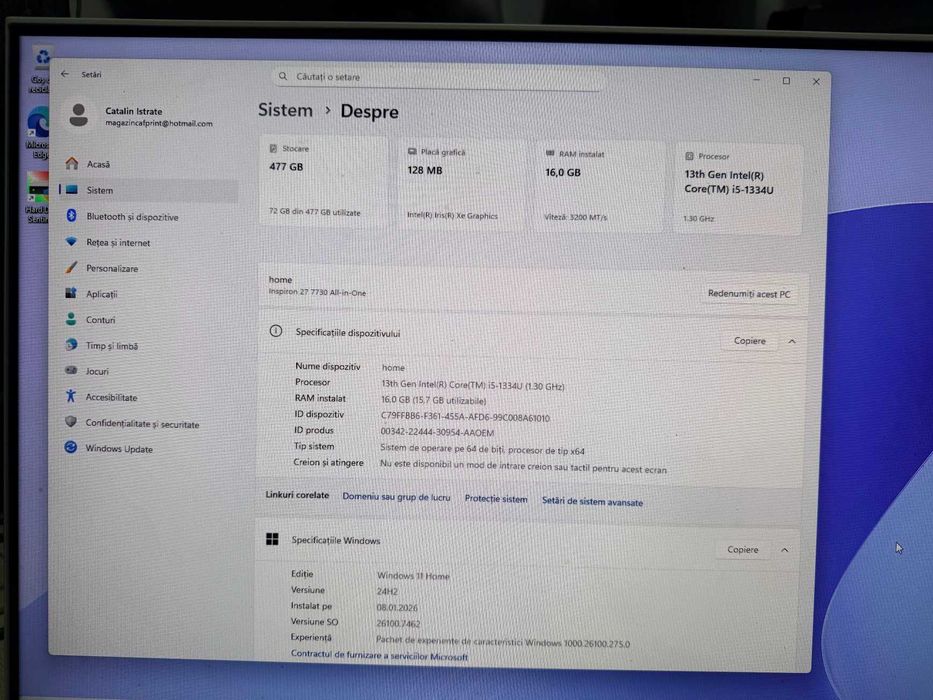933x700 pixels.
Task: Open Domeniu sau grup de lucru link
Action: tap(396, 497)
